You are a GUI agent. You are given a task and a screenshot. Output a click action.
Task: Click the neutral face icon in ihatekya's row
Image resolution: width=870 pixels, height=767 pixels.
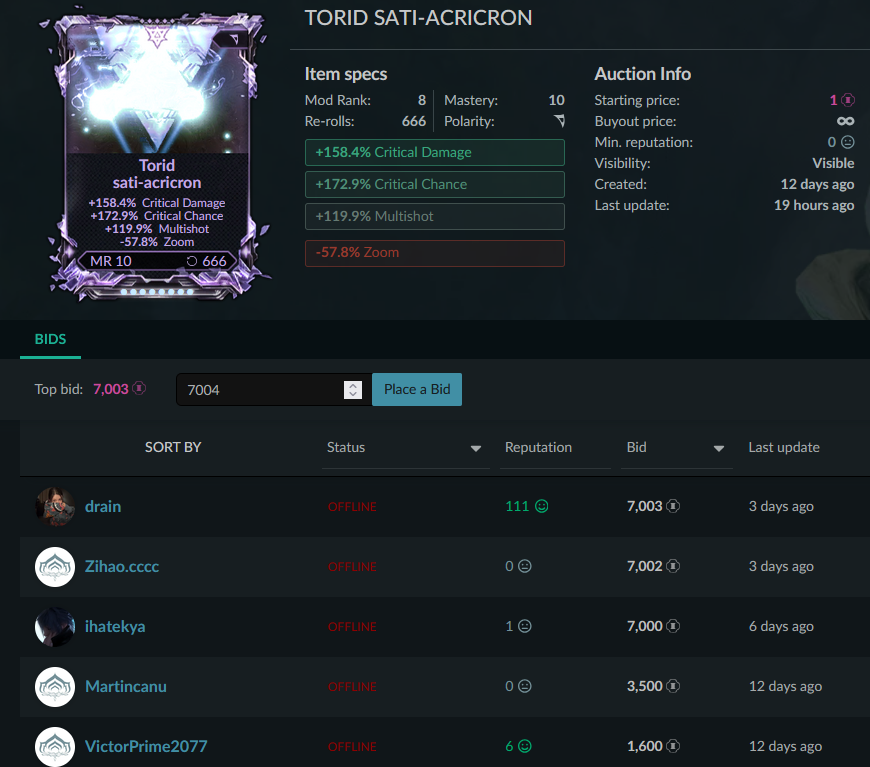(524, 626)
